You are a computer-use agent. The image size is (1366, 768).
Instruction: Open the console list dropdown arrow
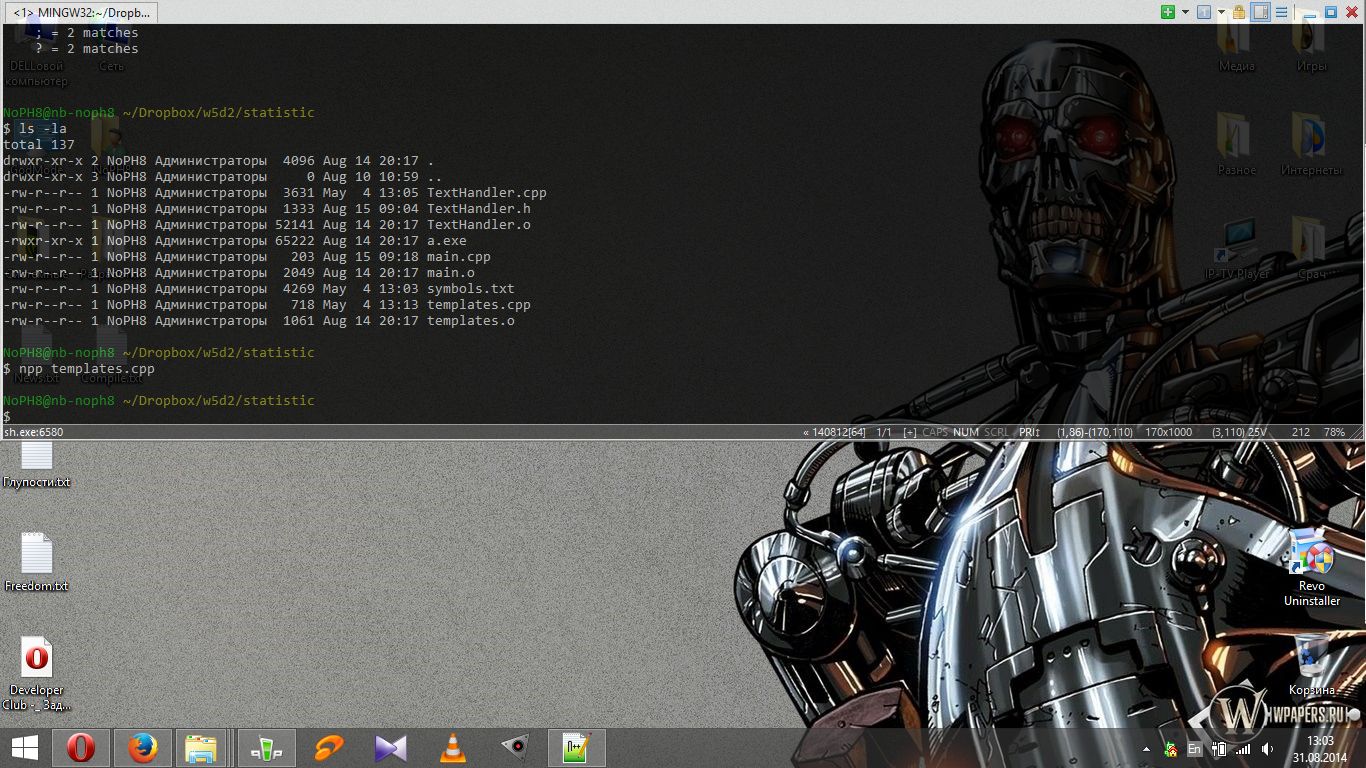point(1221,12)
